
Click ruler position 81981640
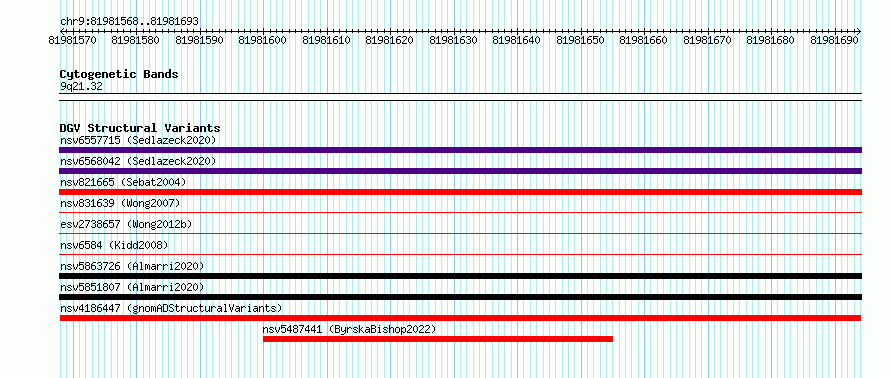517,40
